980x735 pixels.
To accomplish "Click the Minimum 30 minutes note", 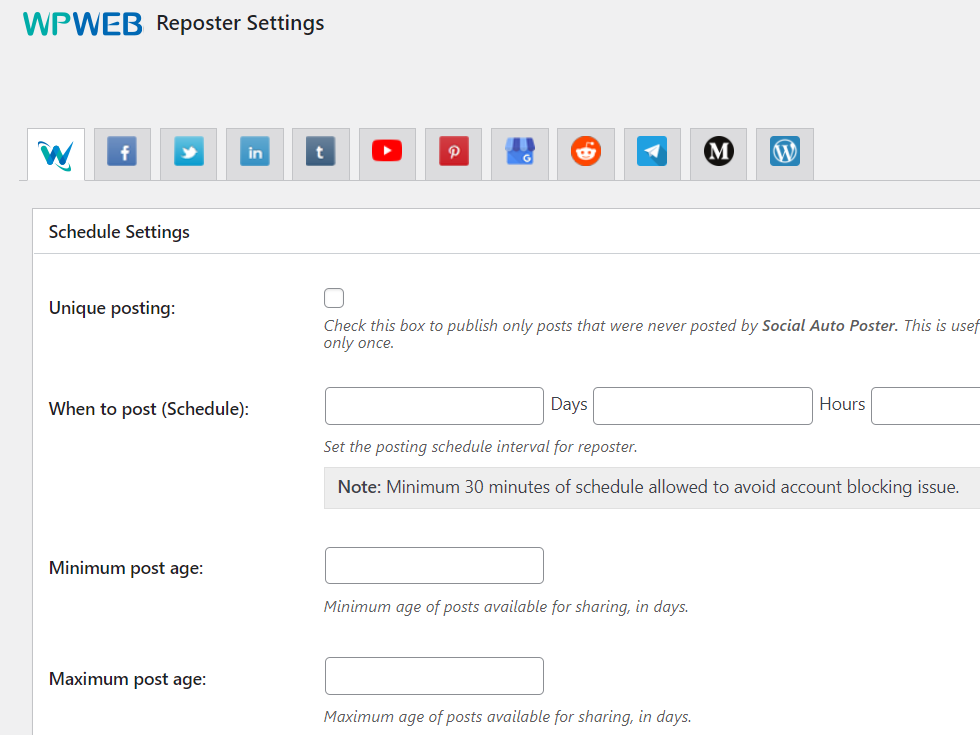I will [652, 488].
